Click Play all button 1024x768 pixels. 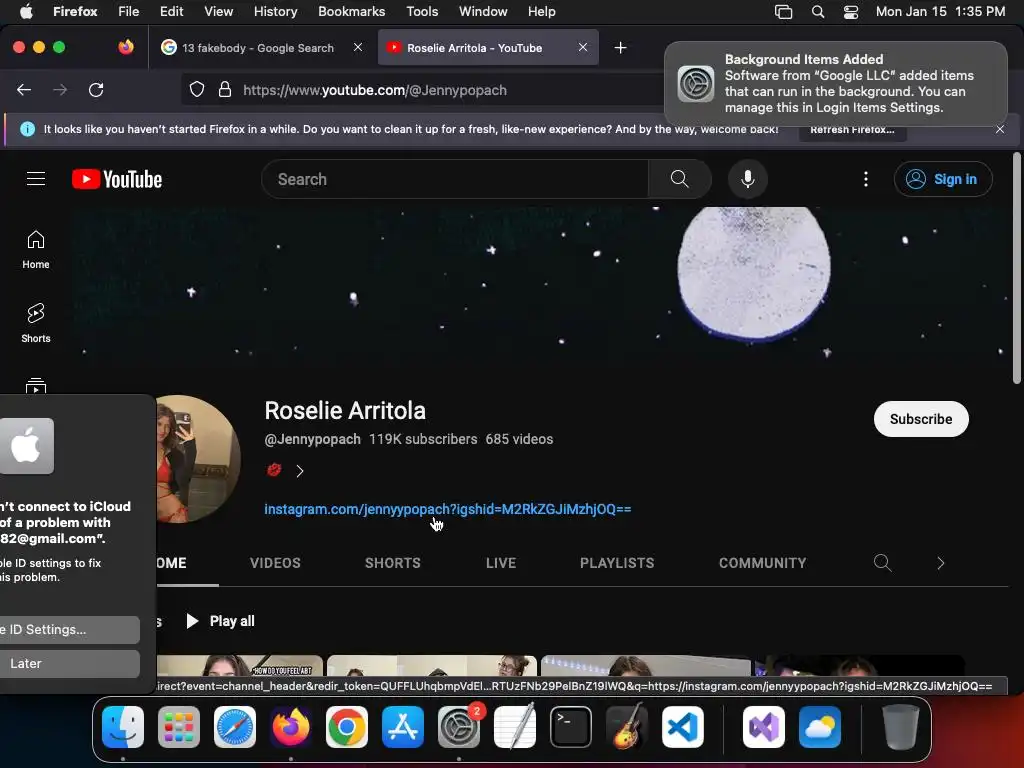(220, 621)
